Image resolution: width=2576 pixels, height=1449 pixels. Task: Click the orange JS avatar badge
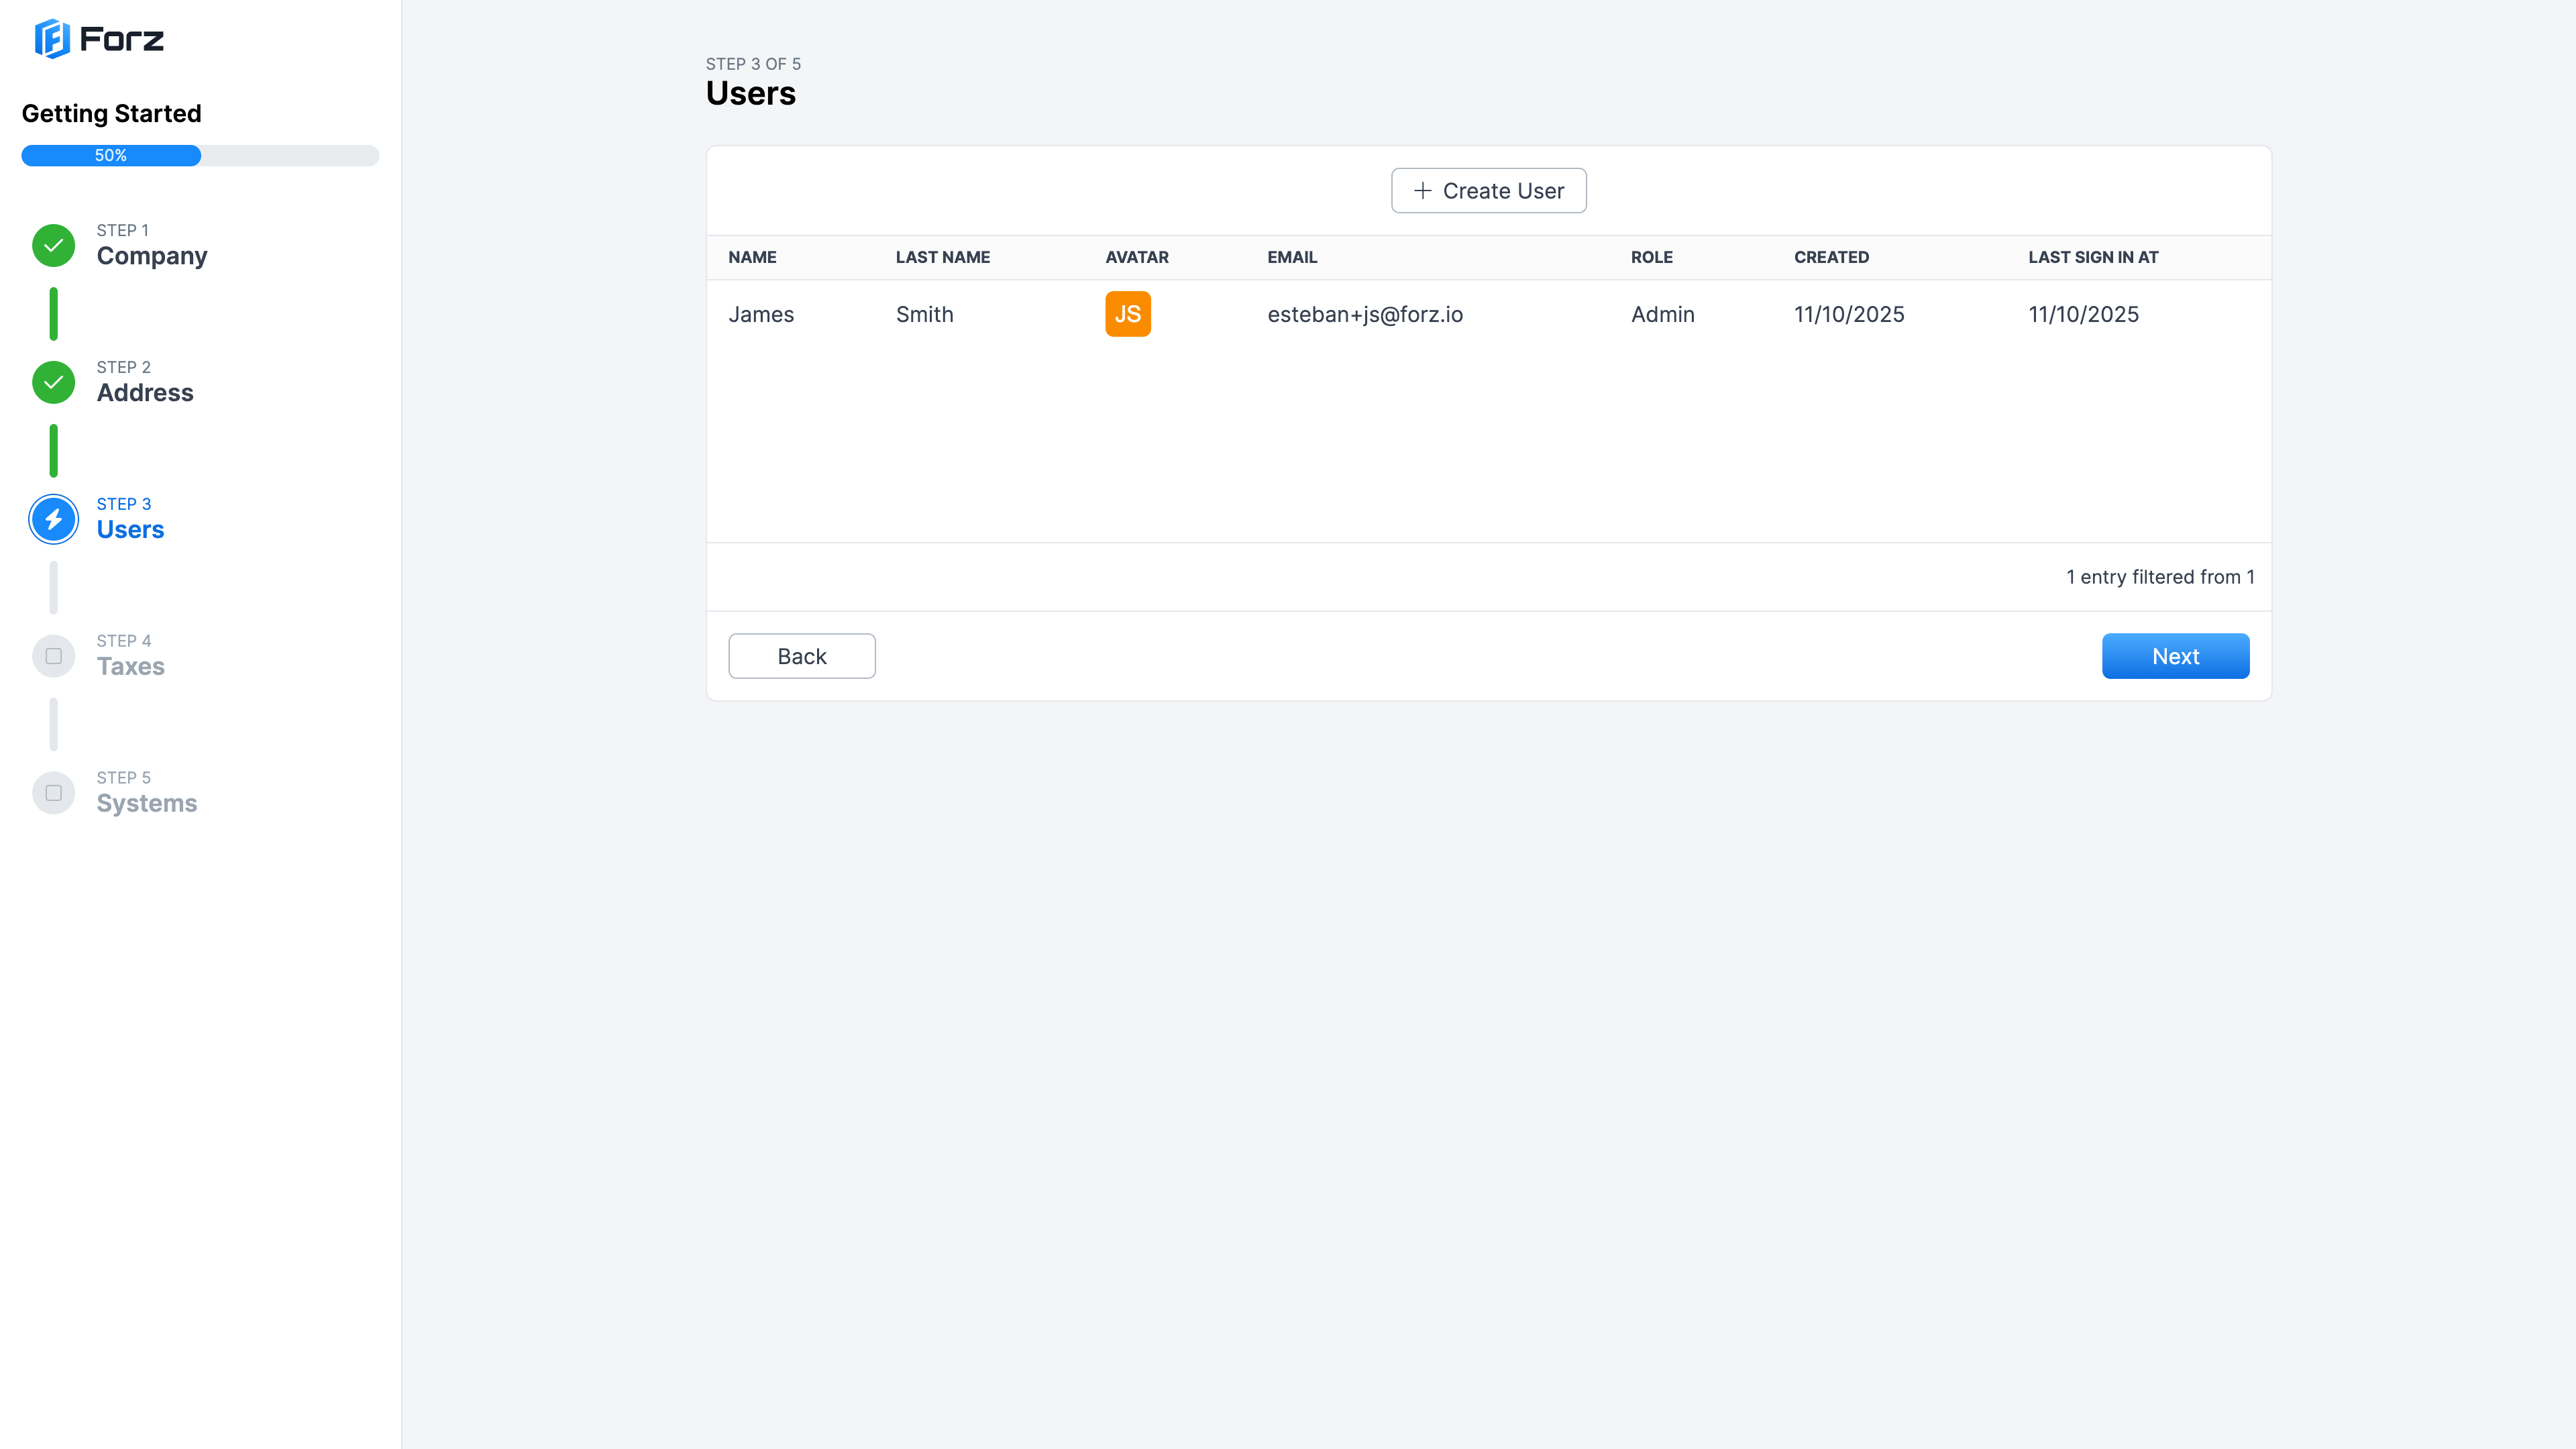[x=1128, y=314]
